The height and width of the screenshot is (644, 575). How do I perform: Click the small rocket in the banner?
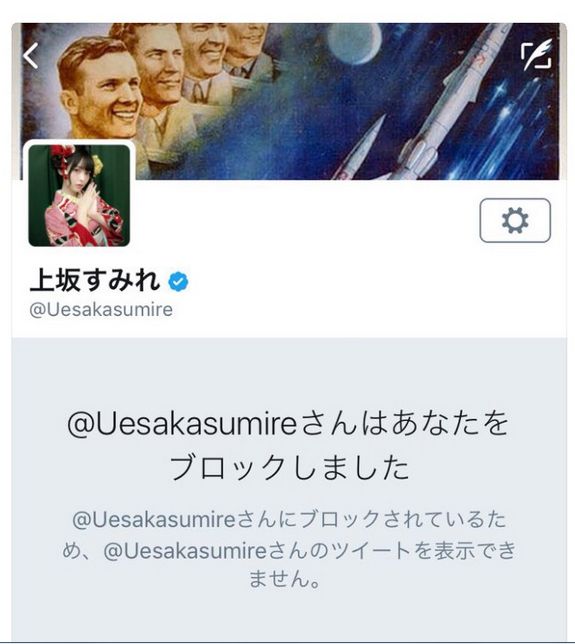(x=359, y=148)
